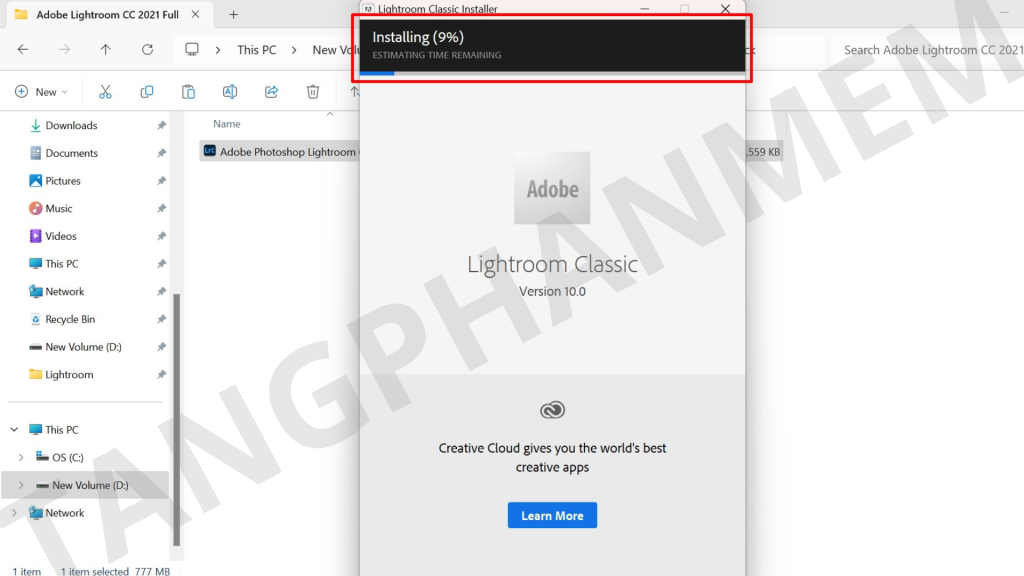Click the Rename icon in toolbar
The width and height of the screenshot is (1024, 576).
point(229,92)
